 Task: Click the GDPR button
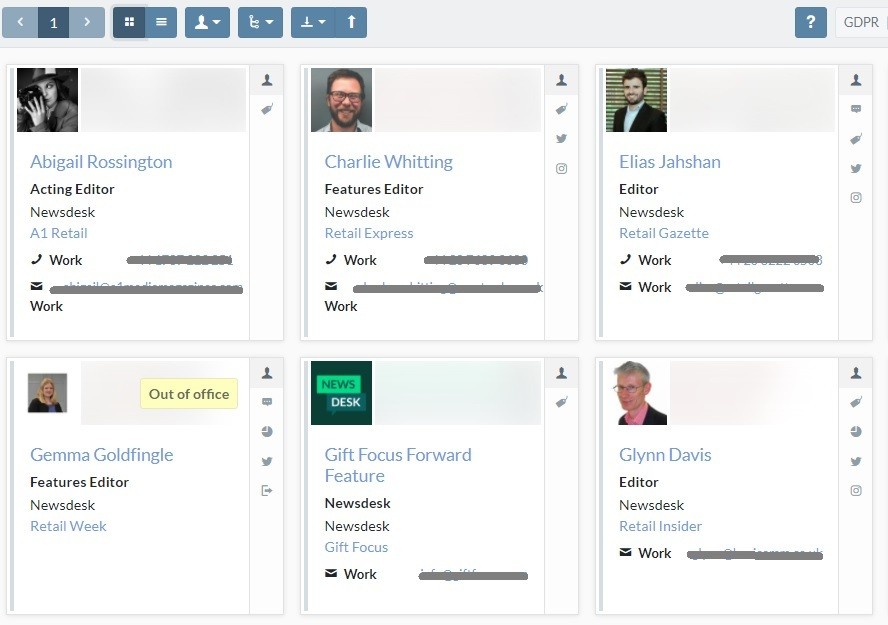pyautogui.click(x=861, y=23)
